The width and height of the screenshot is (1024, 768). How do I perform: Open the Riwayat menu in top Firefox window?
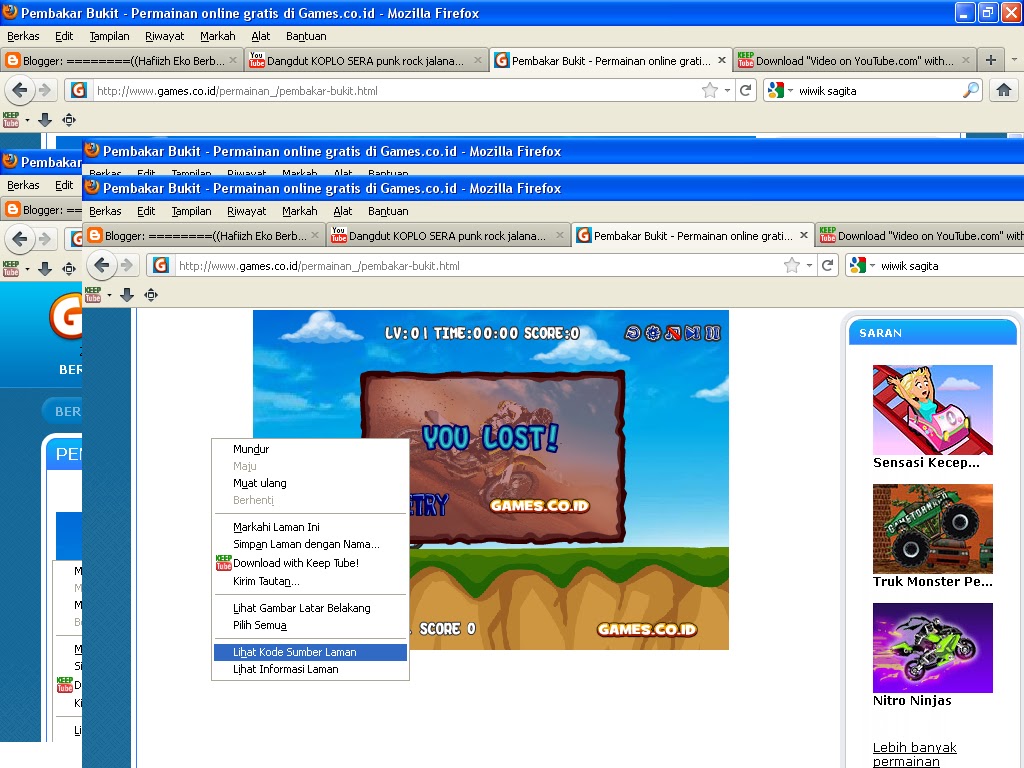[x=164, y=36]
